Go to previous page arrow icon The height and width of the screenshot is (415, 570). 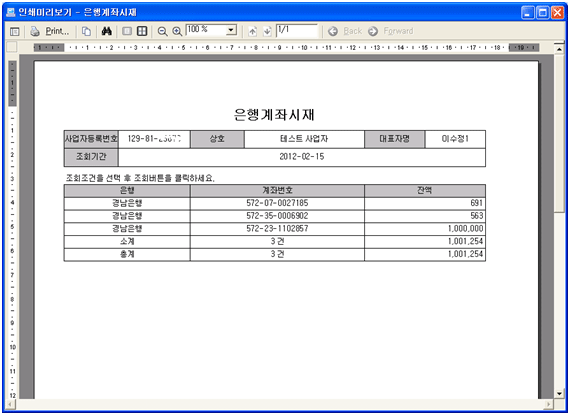252,32
